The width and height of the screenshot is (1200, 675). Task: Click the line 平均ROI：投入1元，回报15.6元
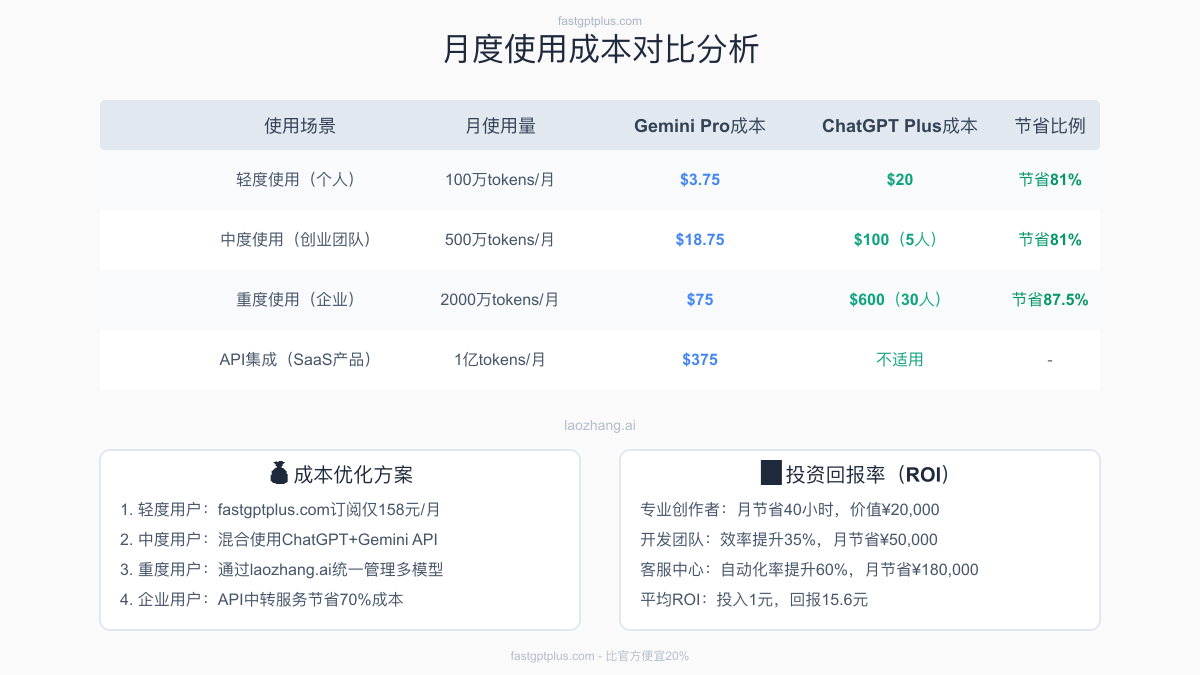coord(754,600)
